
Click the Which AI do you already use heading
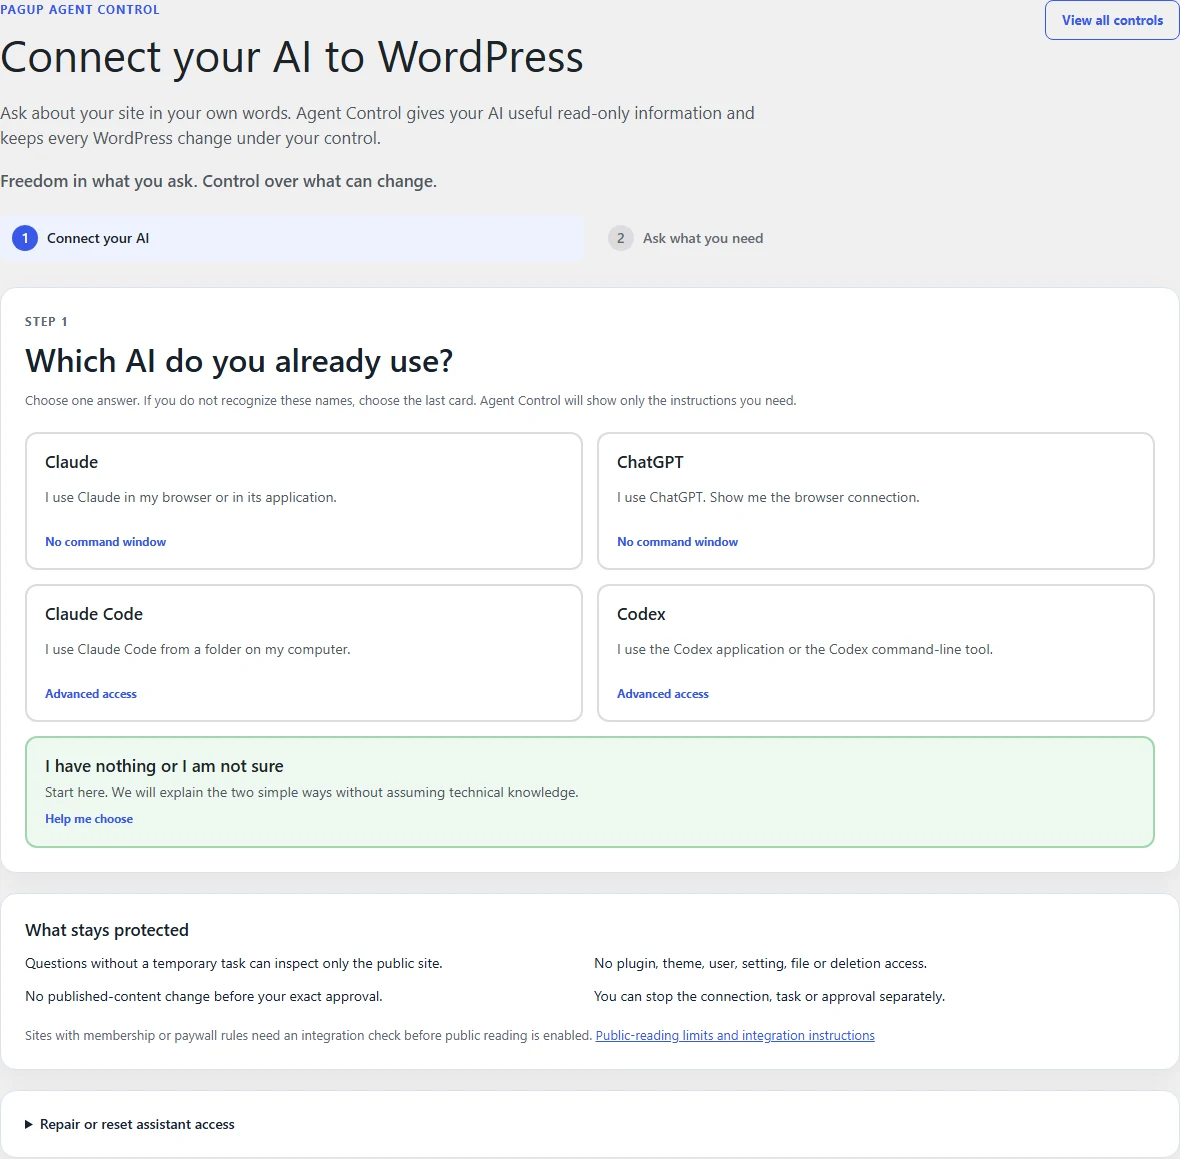[x=239, y=361]
